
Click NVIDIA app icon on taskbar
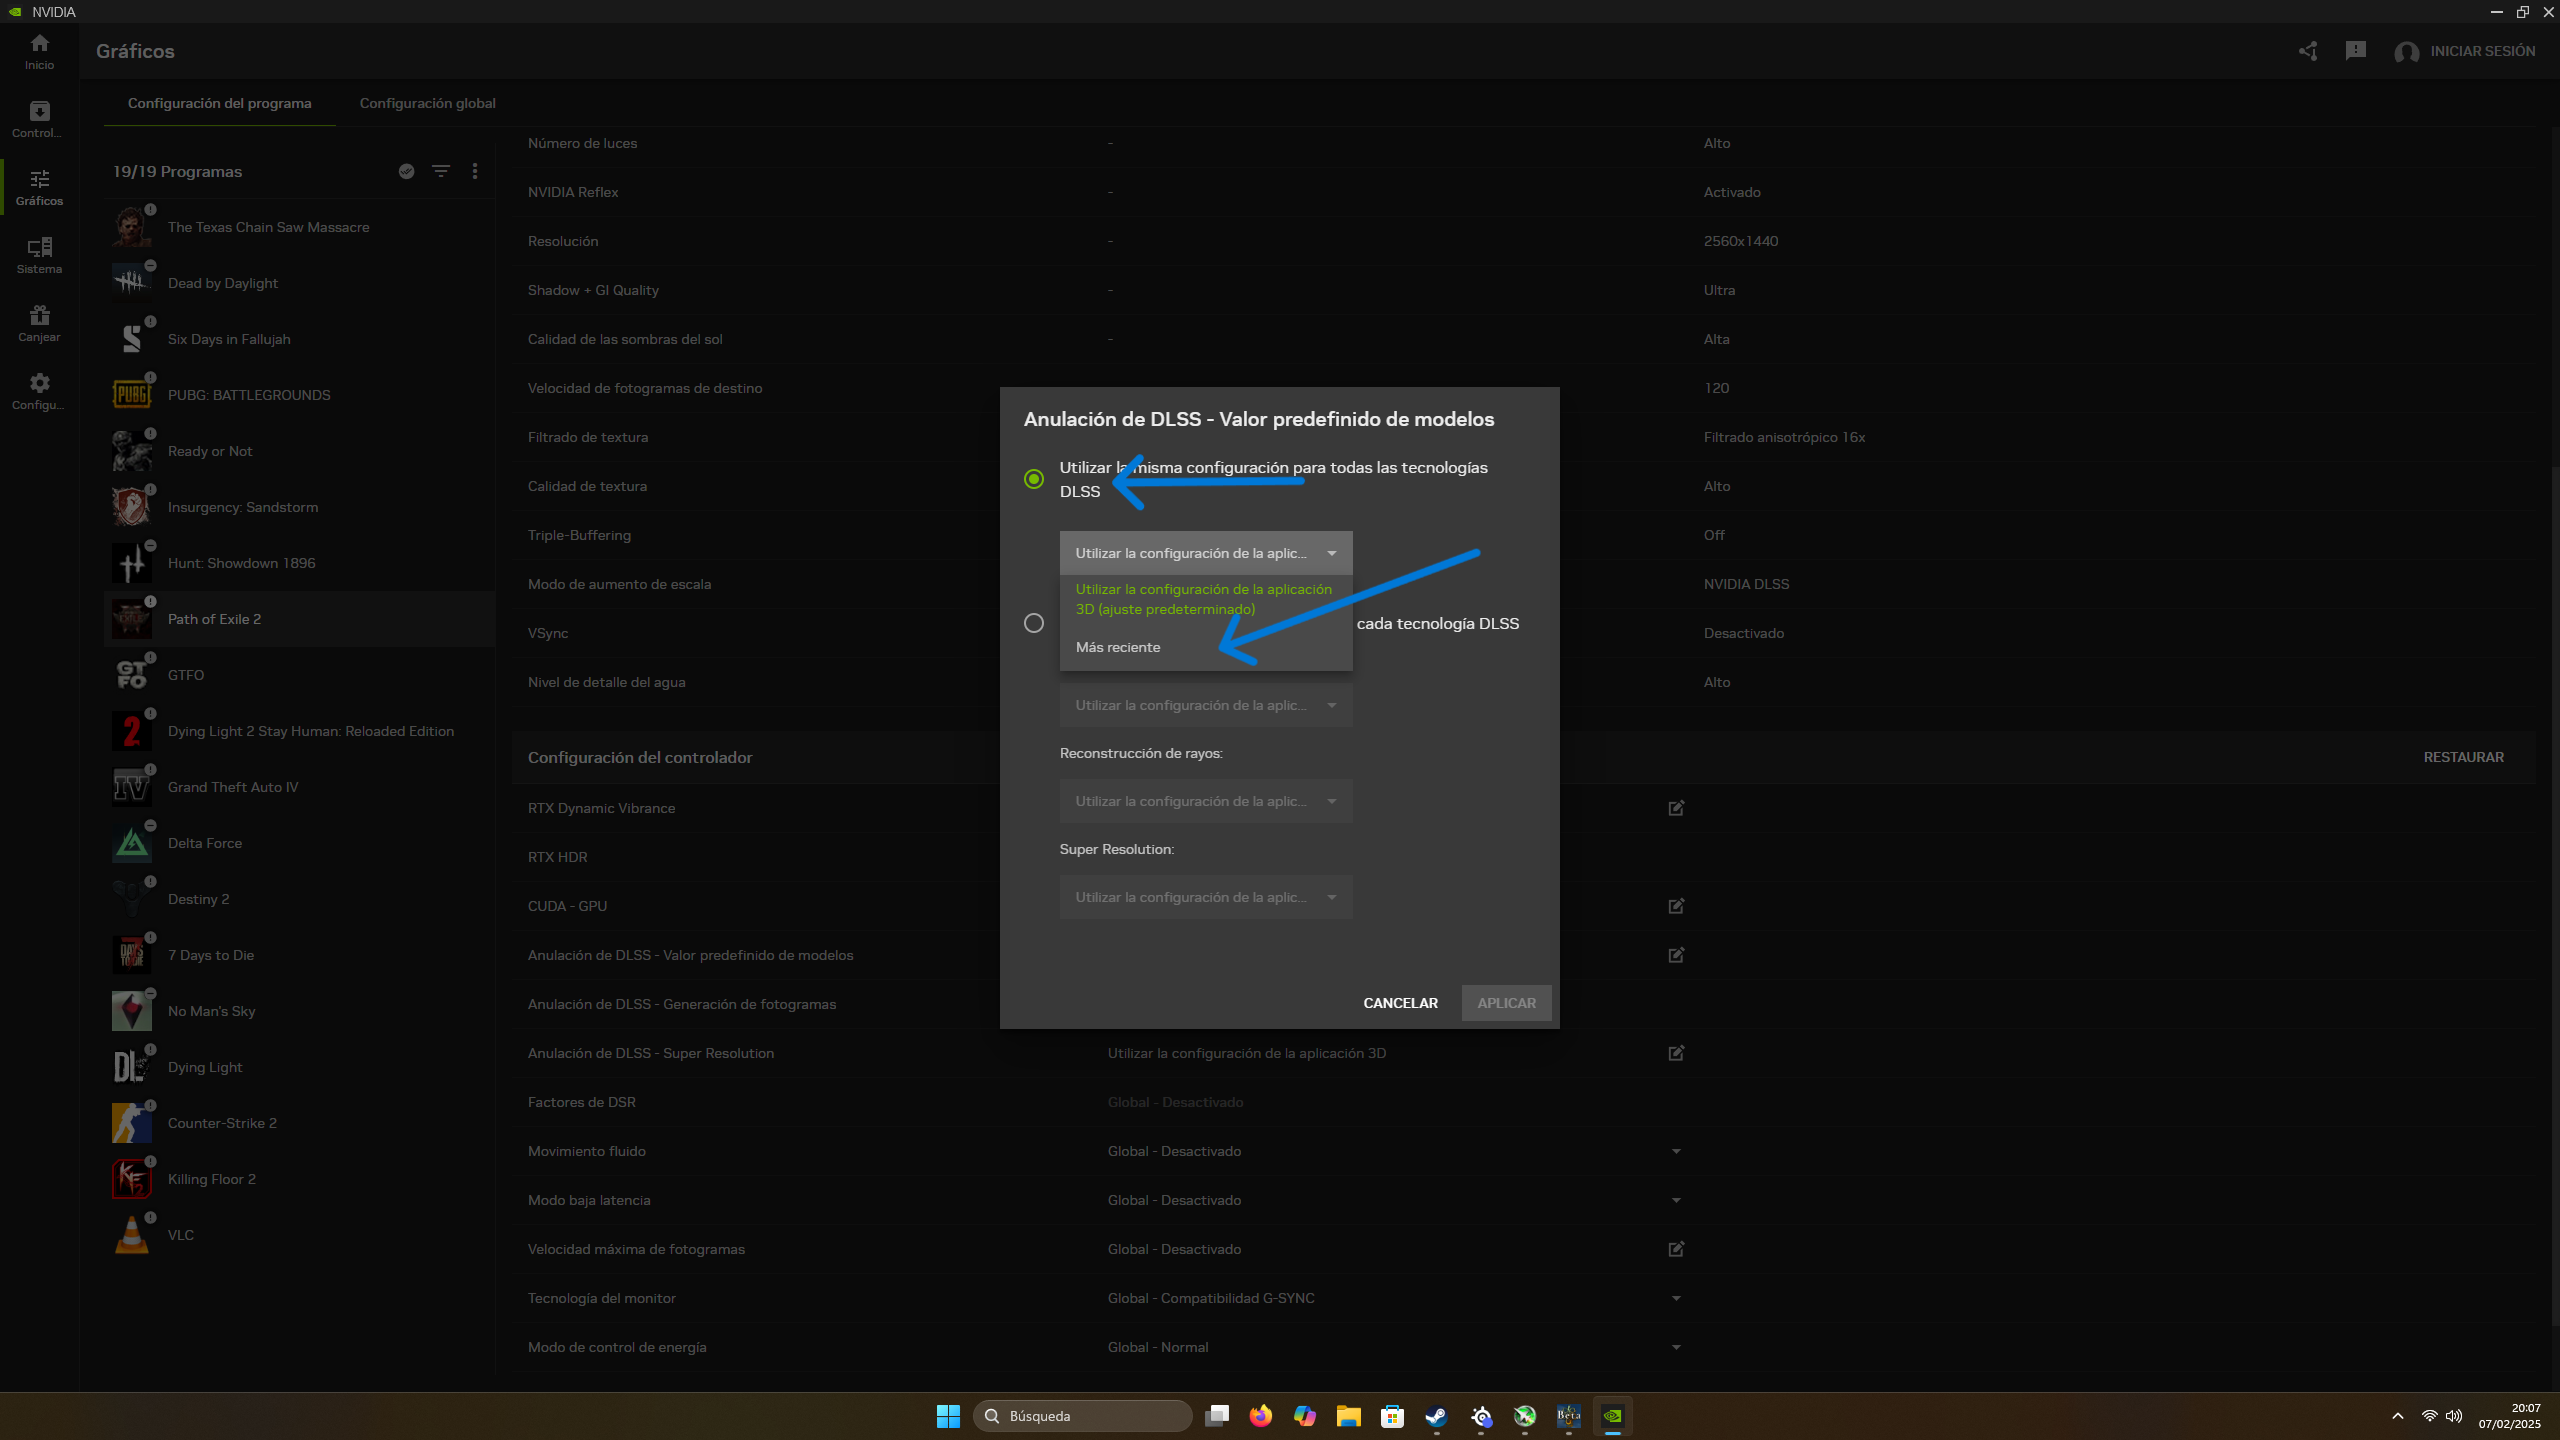click(x=1612, y=1416)
